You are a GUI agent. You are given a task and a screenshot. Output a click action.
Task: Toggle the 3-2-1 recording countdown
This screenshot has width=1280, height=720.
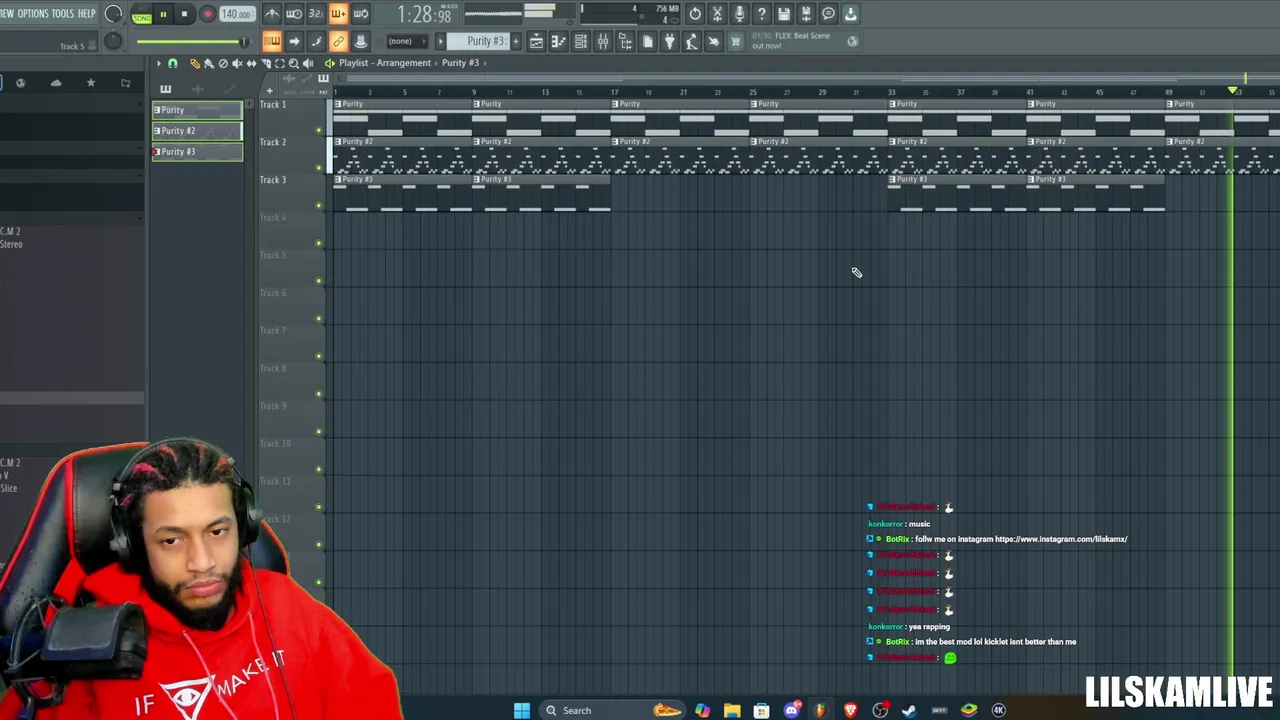pyautogui.click(x=316, y=14)
